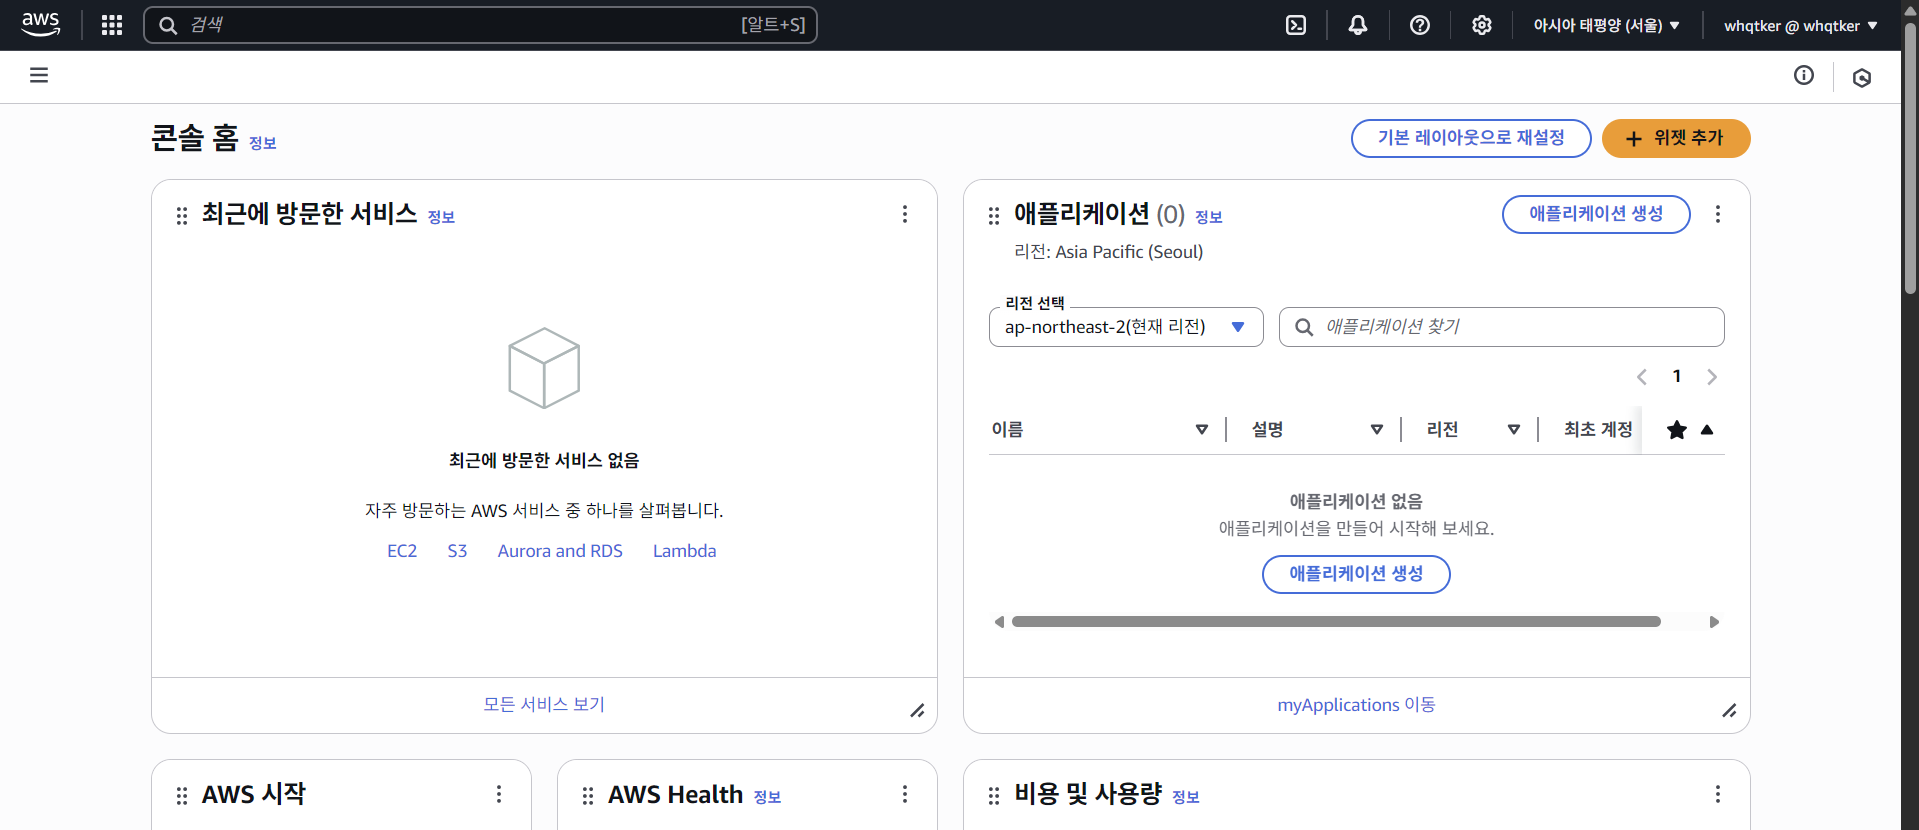Click myApplications 이동 link
This screenshot has width=1919, height=830.
pos(1356,705)
